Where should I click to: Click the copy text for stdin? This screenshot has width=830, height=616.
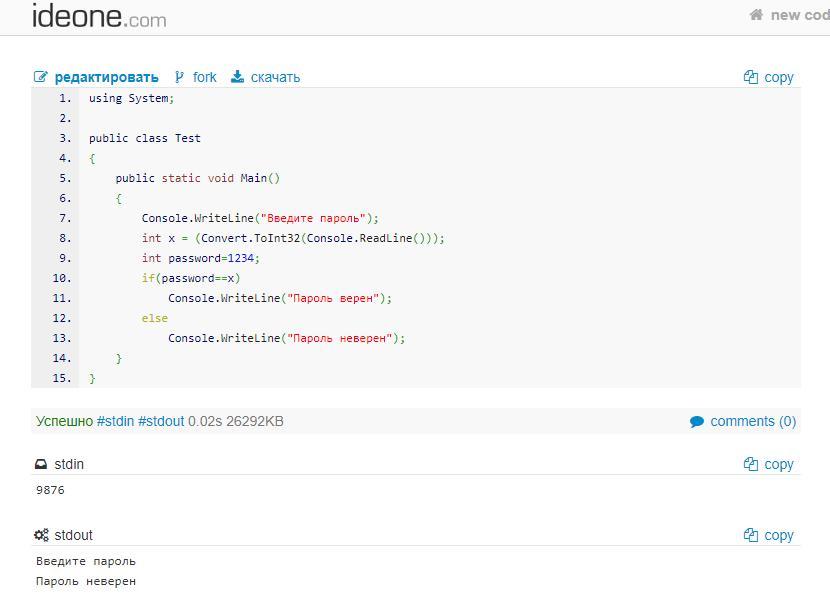click(x=779, y=464)
